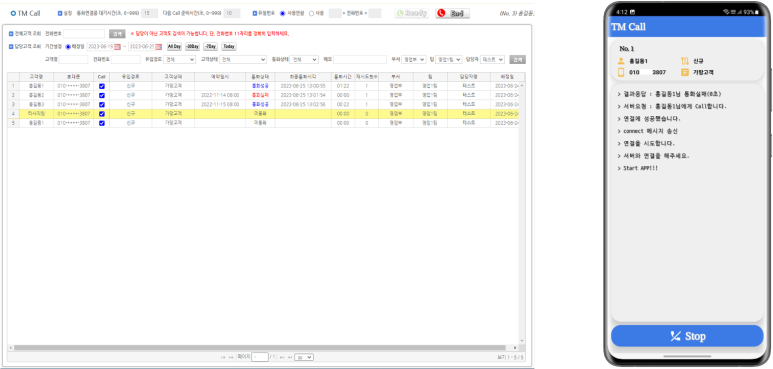Uncheck the Call checkbox in row 1
Viewport: 773px width, 369px height.
(x=102, y=86)
